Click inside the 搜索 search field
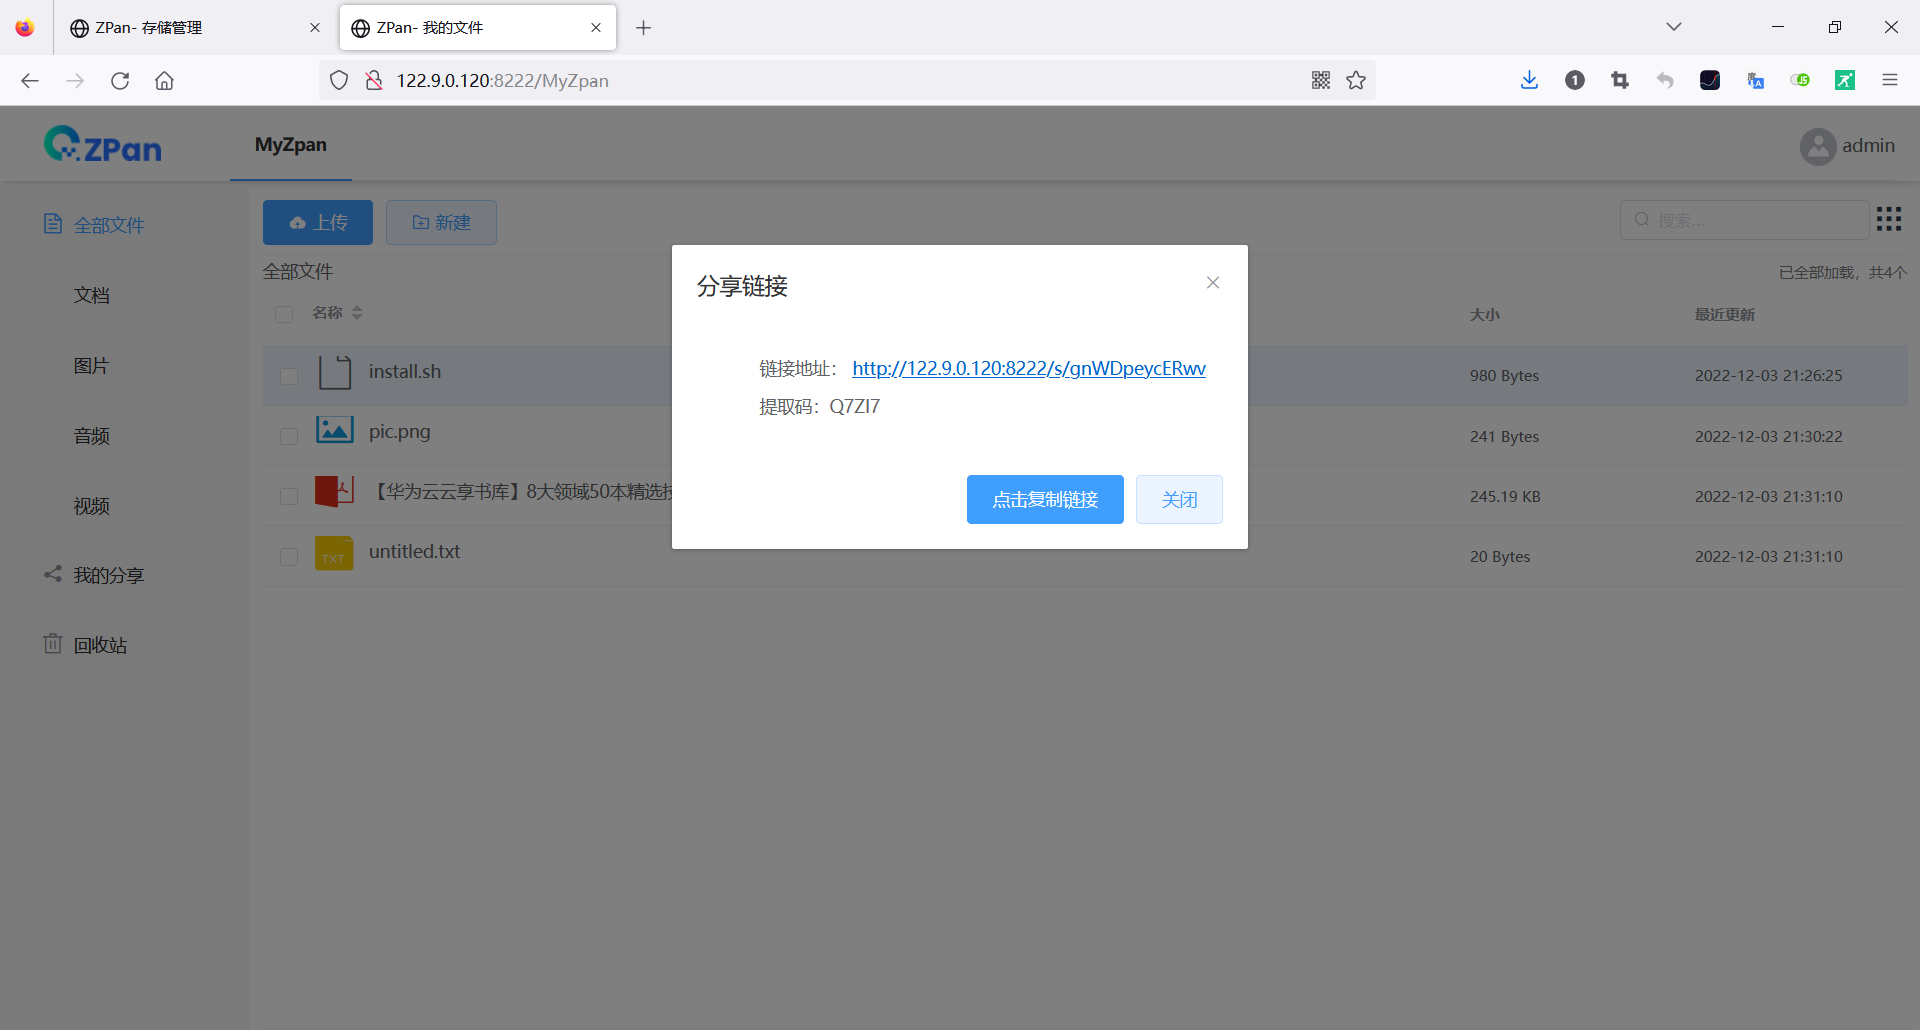 point(1745,219)
